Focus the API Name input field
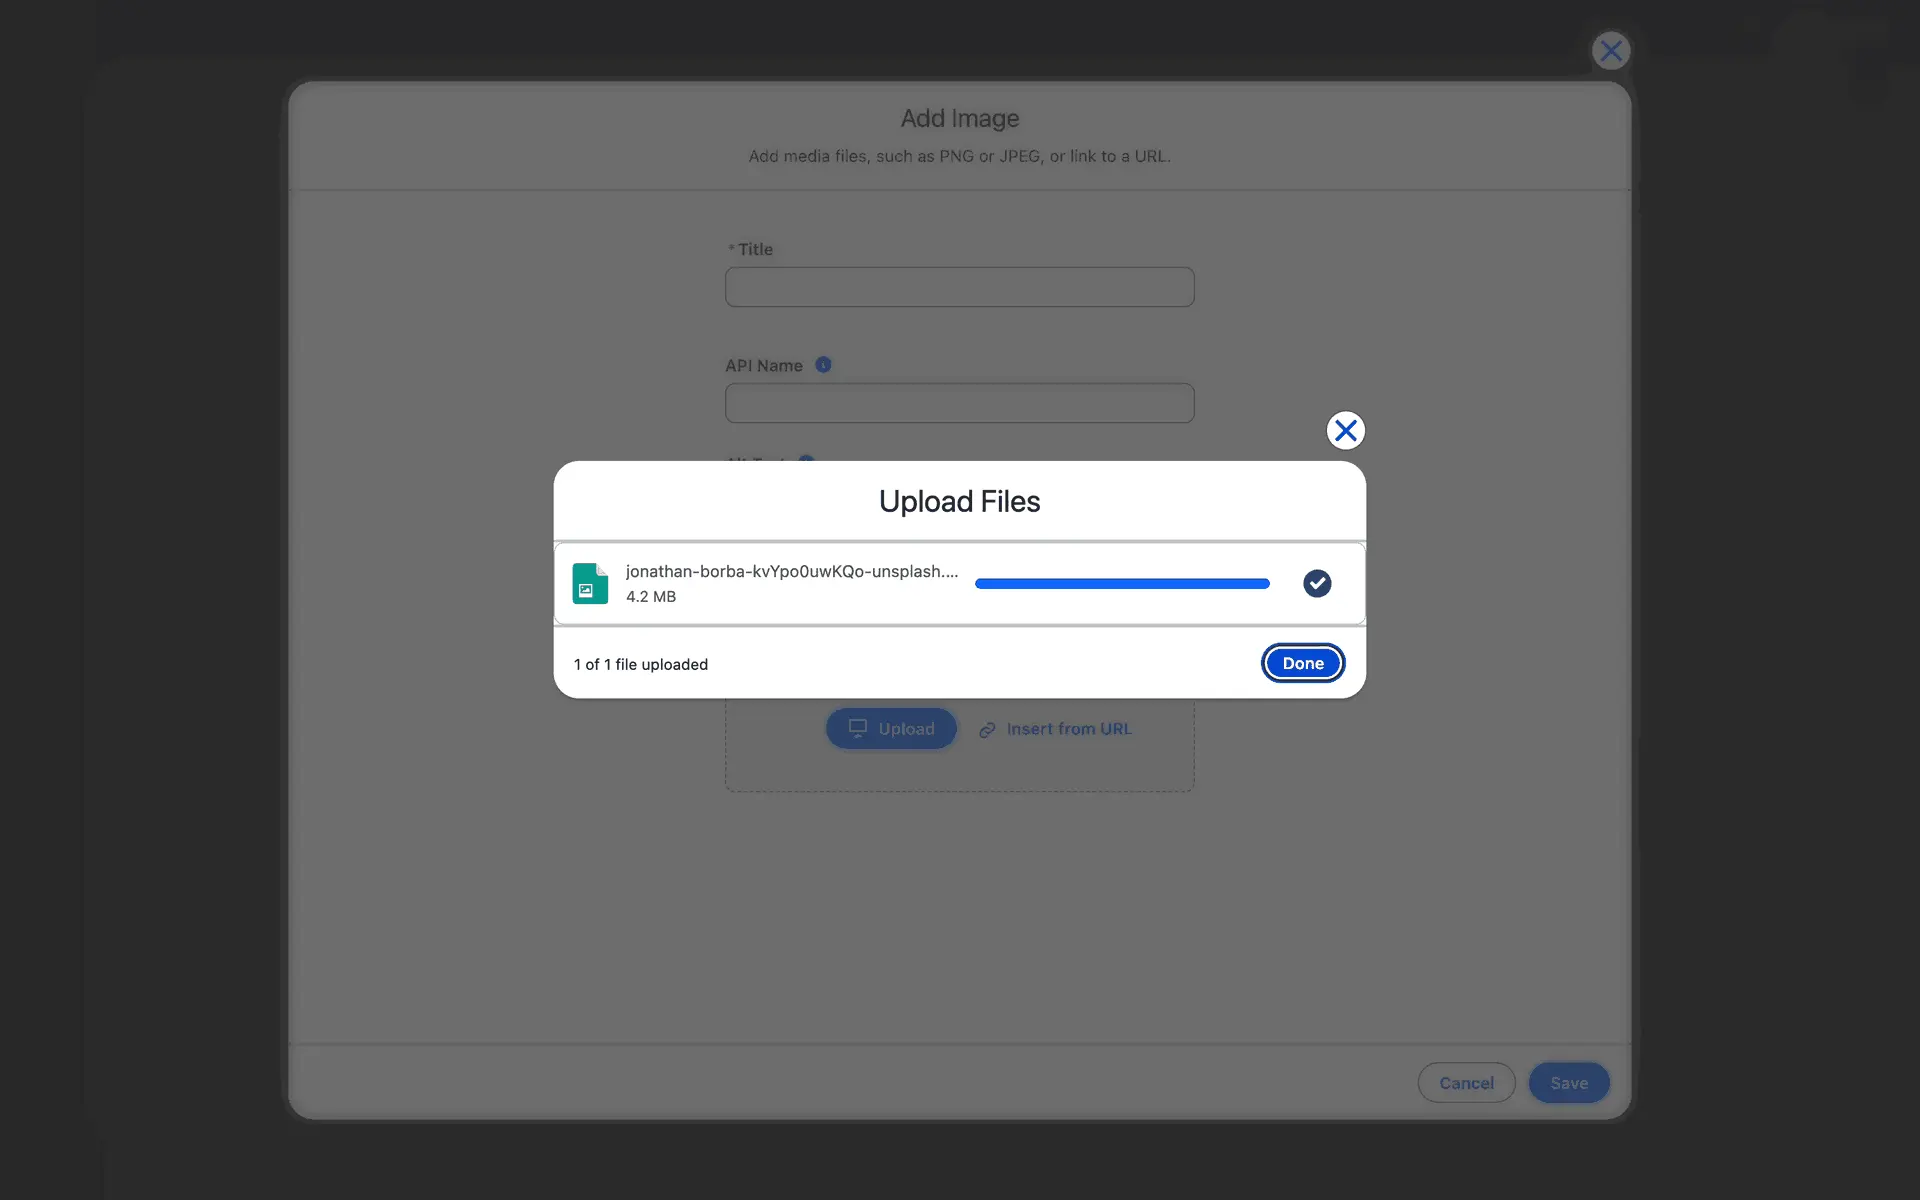Screen dimensions: 1920x1200 (959, 403)
